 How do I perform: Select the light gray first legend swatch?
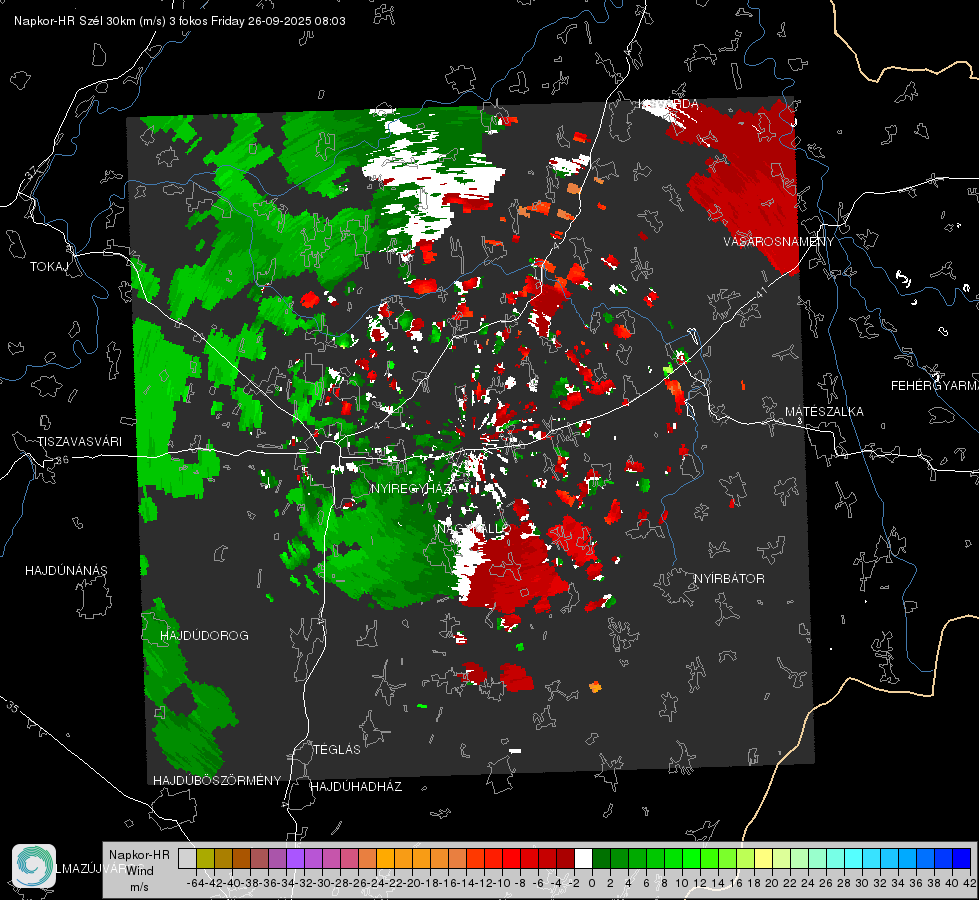tap(187, 859)
